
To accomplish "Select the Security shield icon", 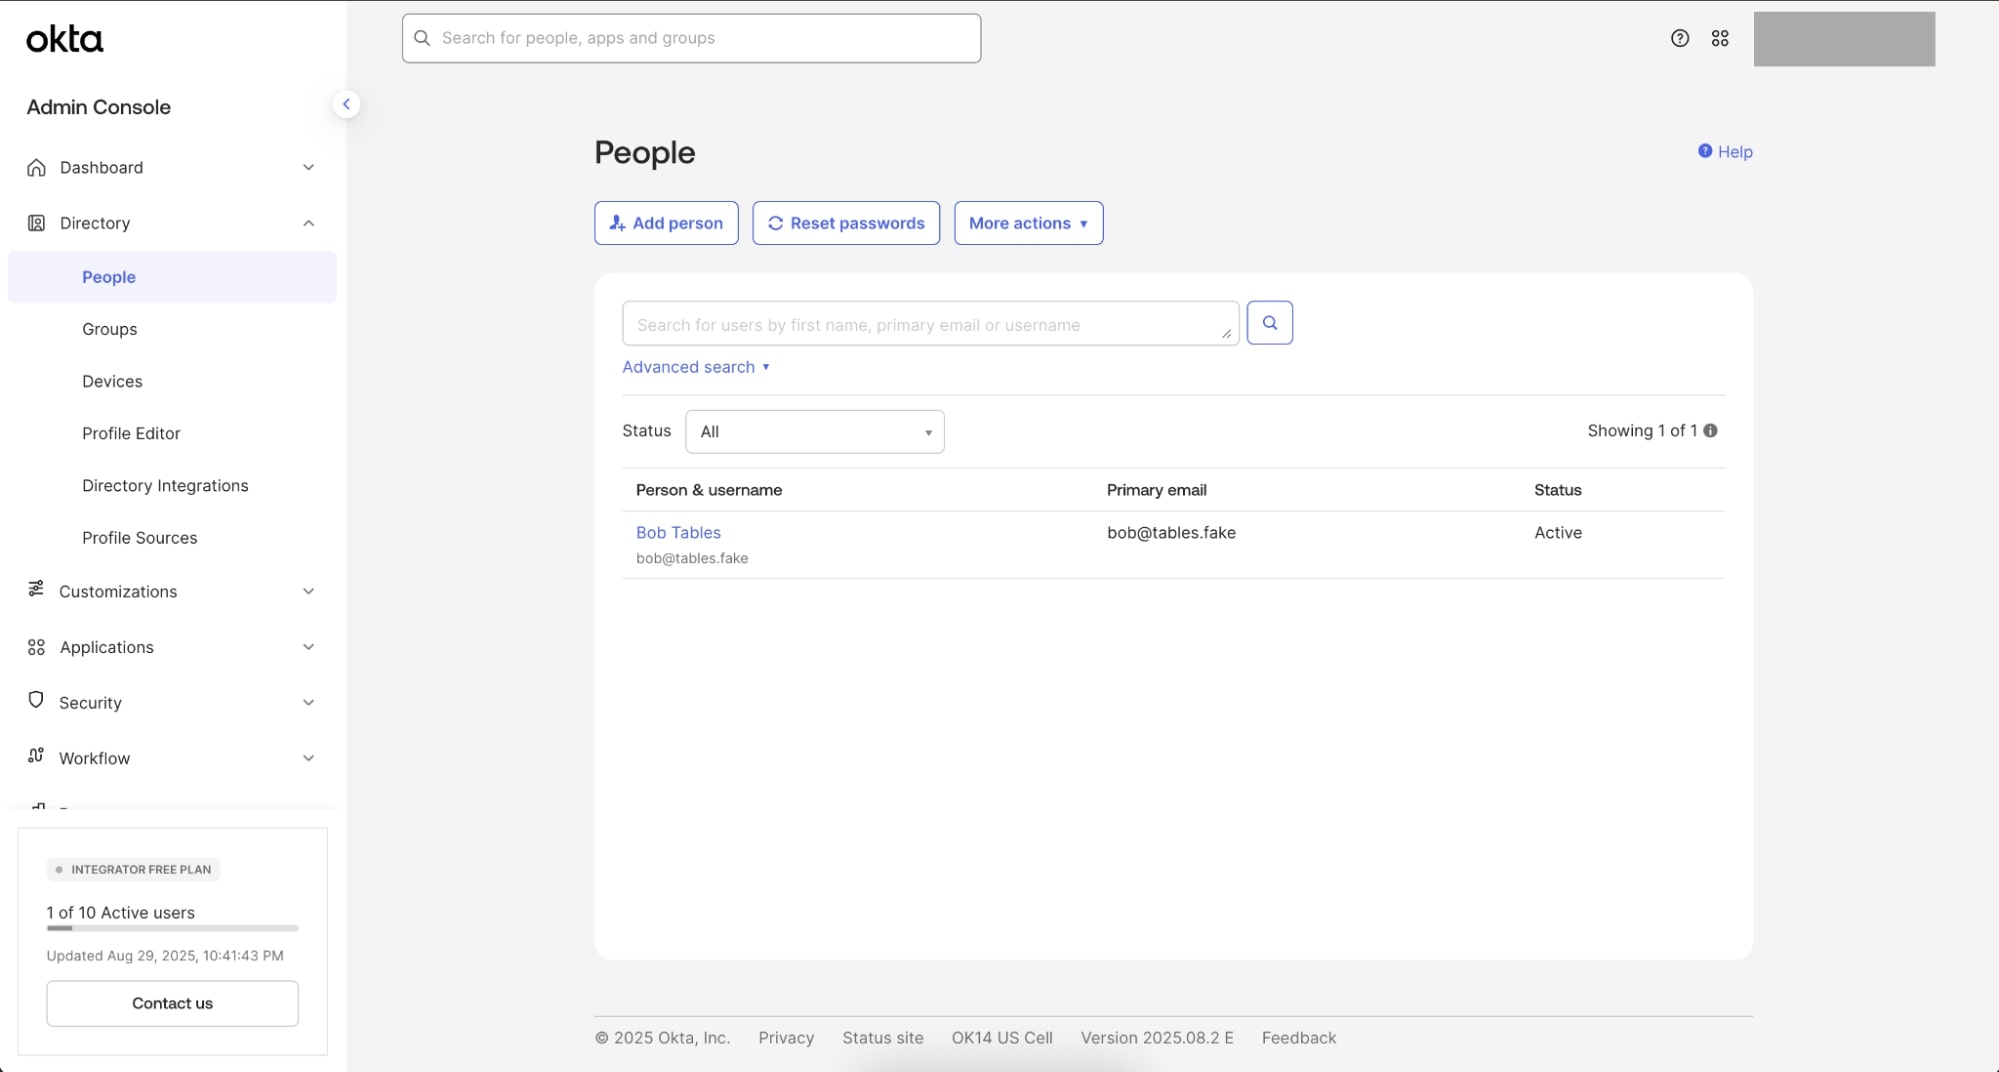I will click(36, 702).
